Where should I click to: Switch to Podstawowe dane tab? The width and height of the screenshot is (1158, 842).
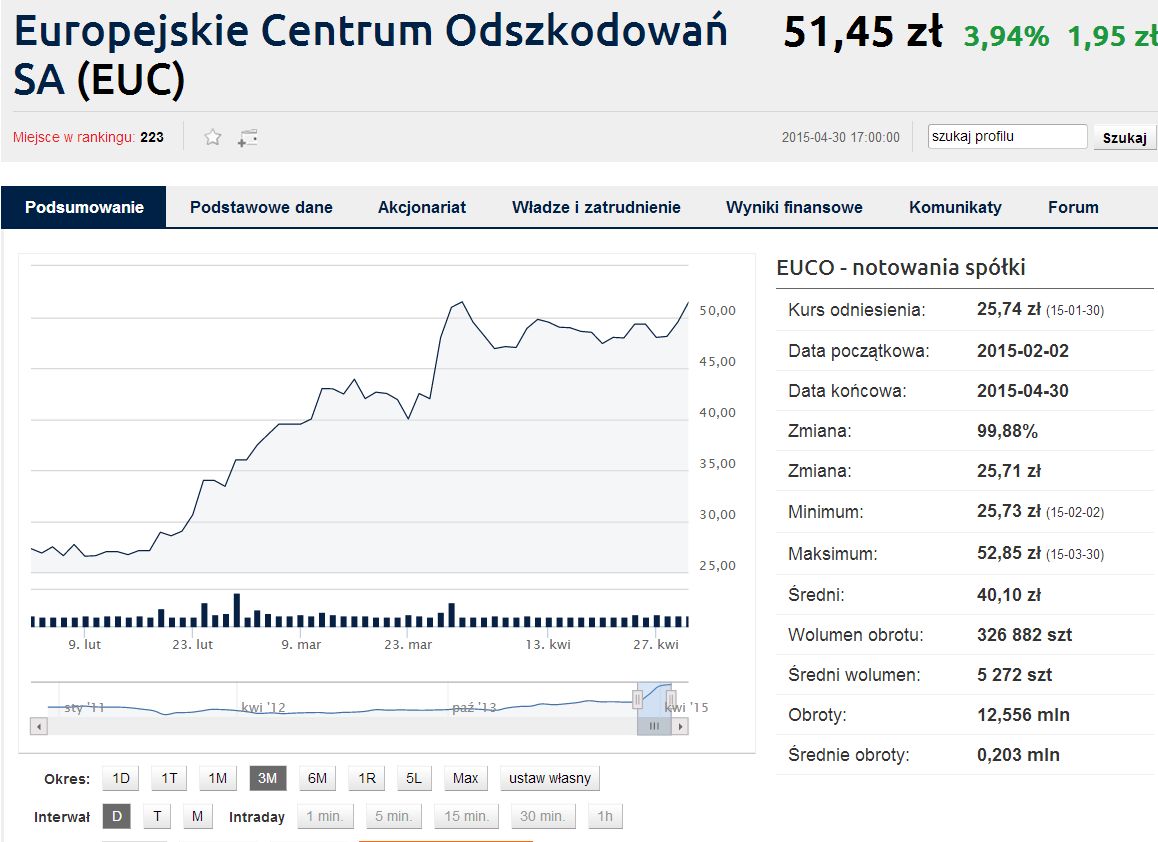pos(261,208)
